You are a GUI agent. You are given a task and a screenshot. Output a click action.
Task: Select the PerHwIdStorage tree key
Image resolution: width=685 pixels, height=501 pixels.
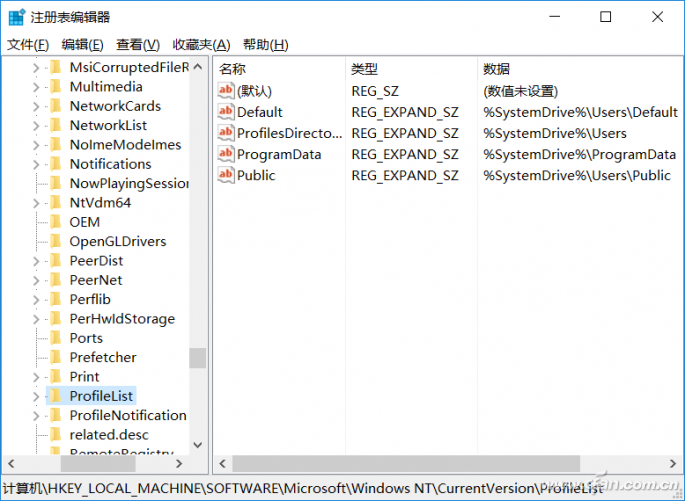[x=122, y=319]
